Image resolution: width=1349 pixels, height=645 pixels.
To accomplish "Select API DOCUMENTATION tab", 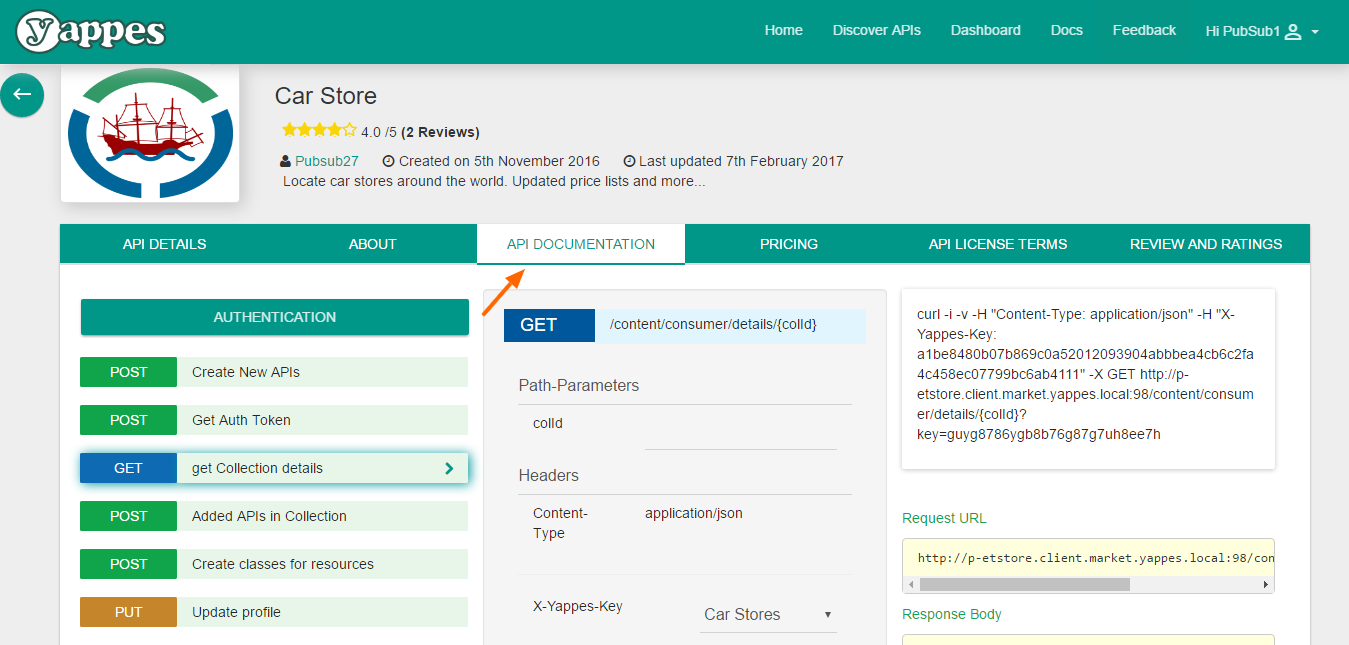I will pyautogui.click(x=581, y=244).
